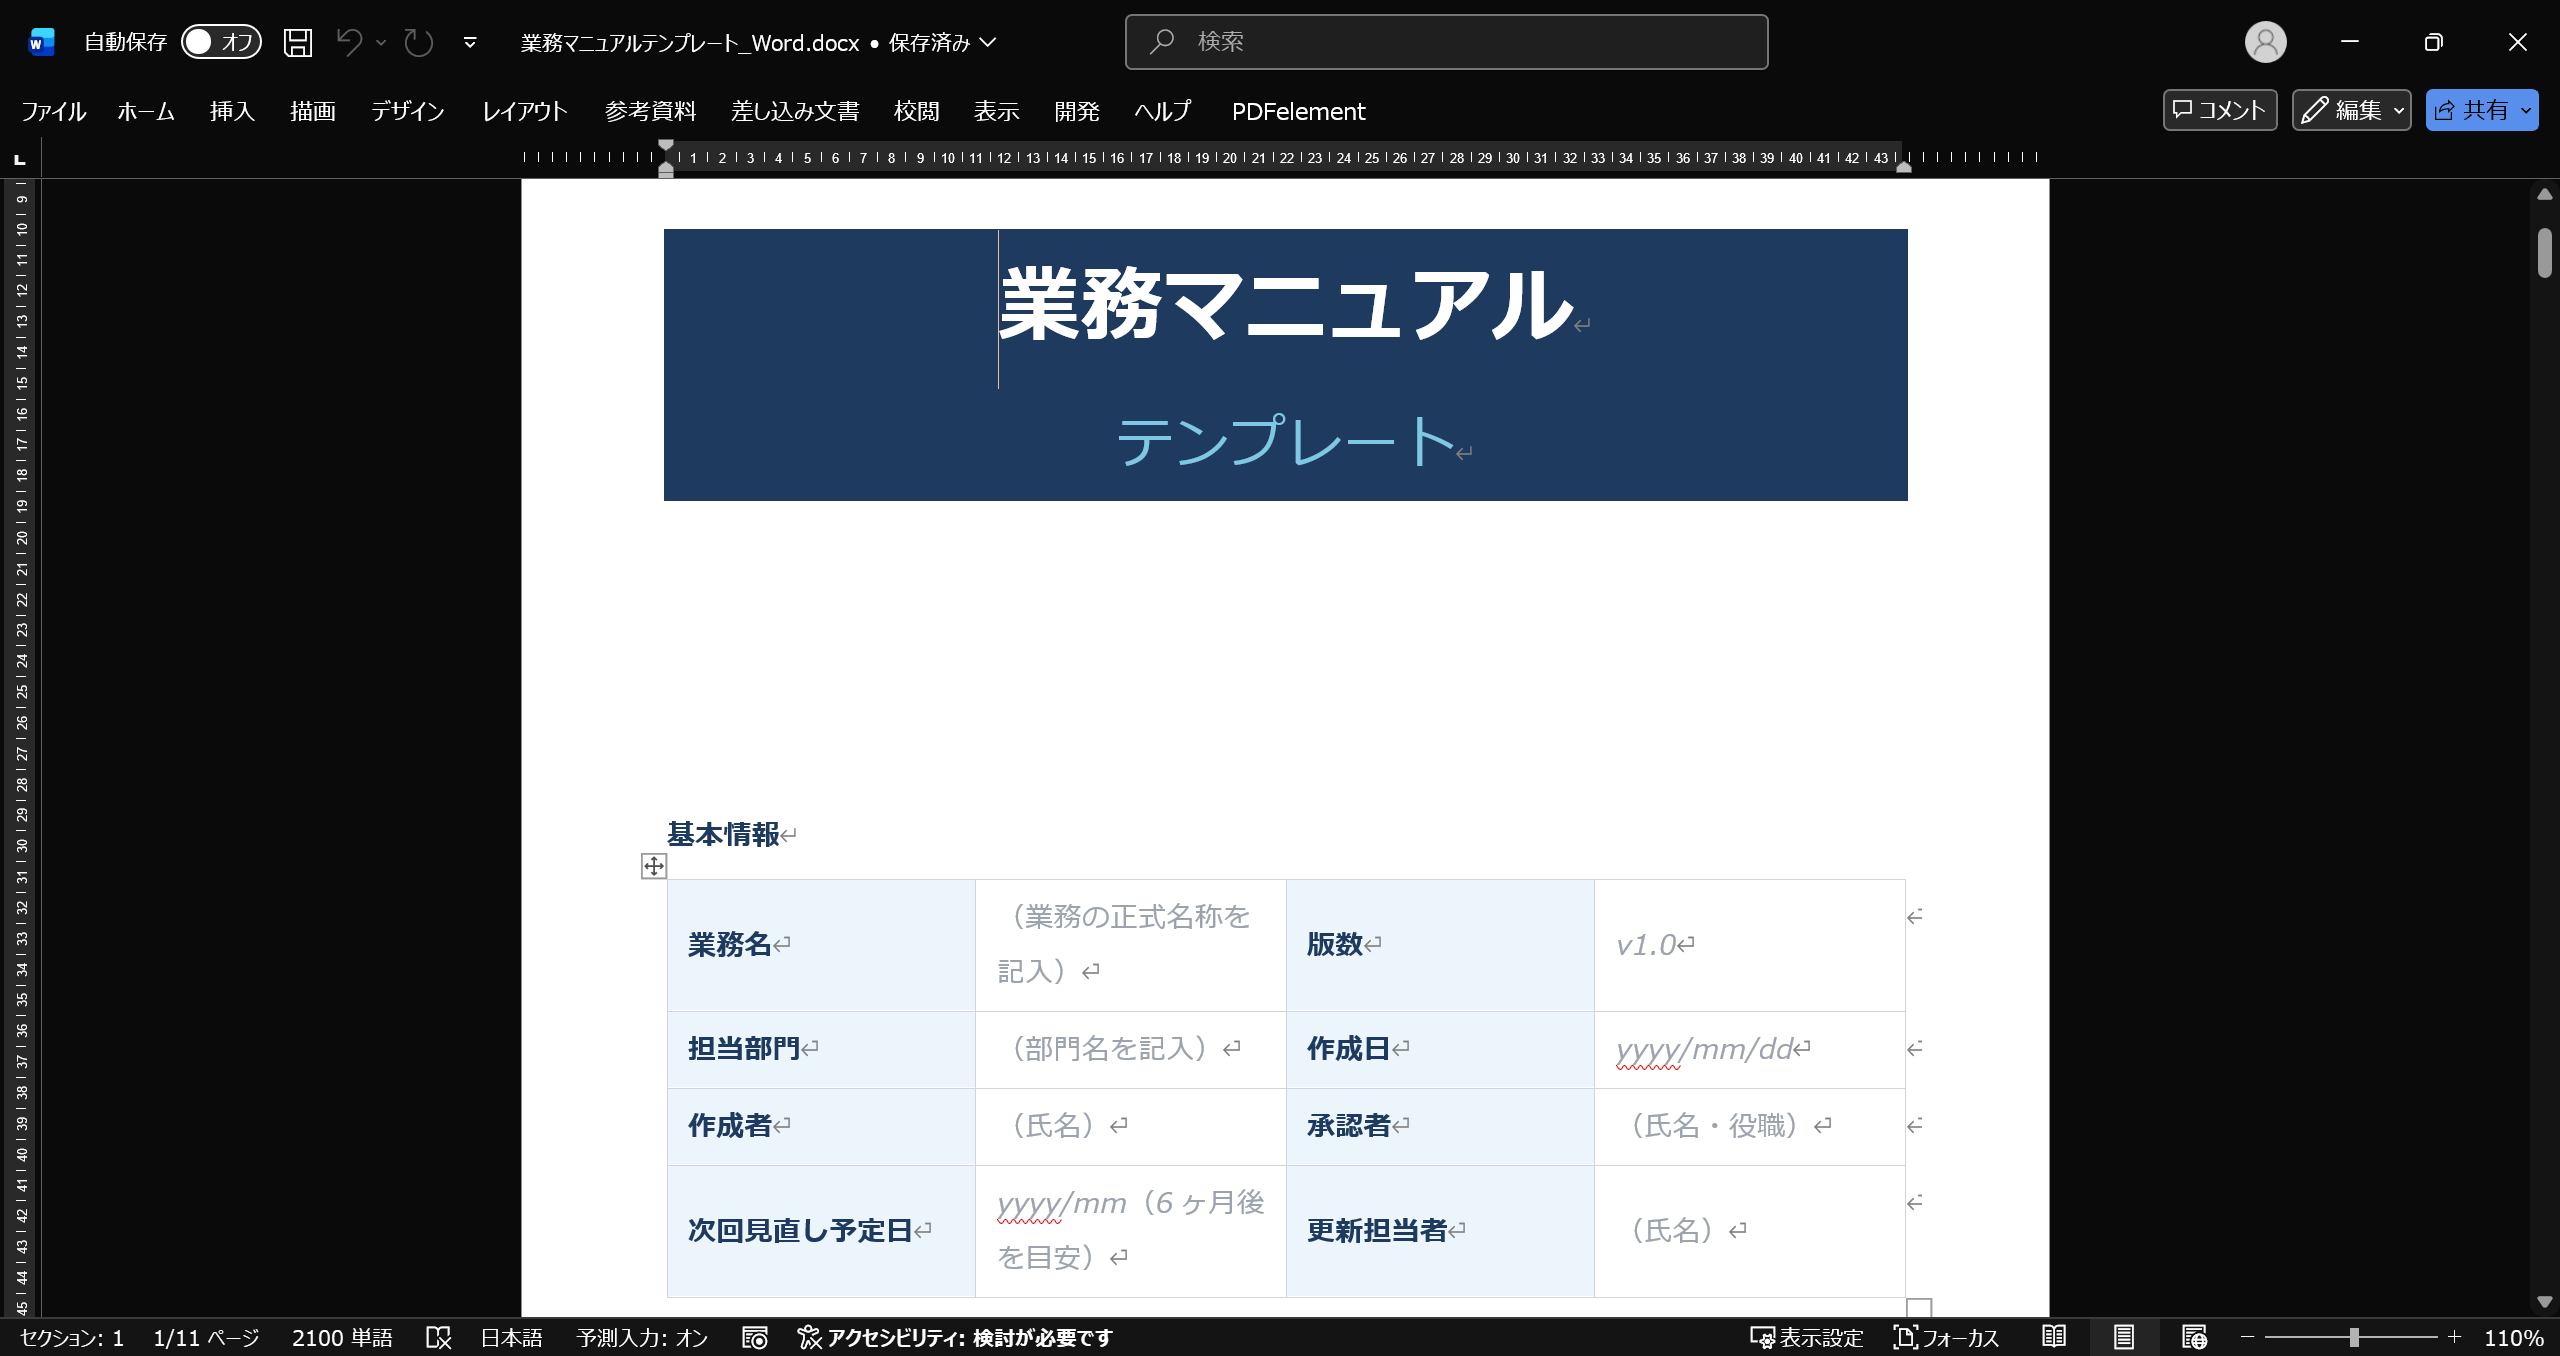Click the zoom slider handle

coord(2354,1337)
